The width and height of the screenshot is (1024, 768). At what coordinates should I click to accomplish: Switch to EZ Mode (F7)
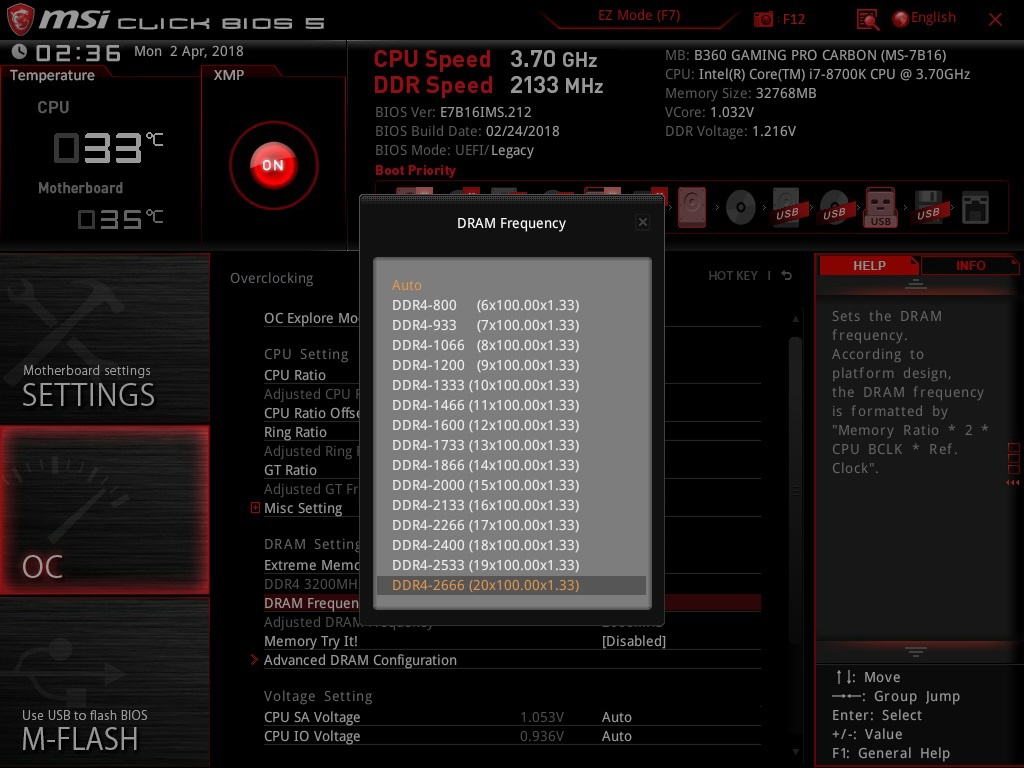click(x=639, y=16)
